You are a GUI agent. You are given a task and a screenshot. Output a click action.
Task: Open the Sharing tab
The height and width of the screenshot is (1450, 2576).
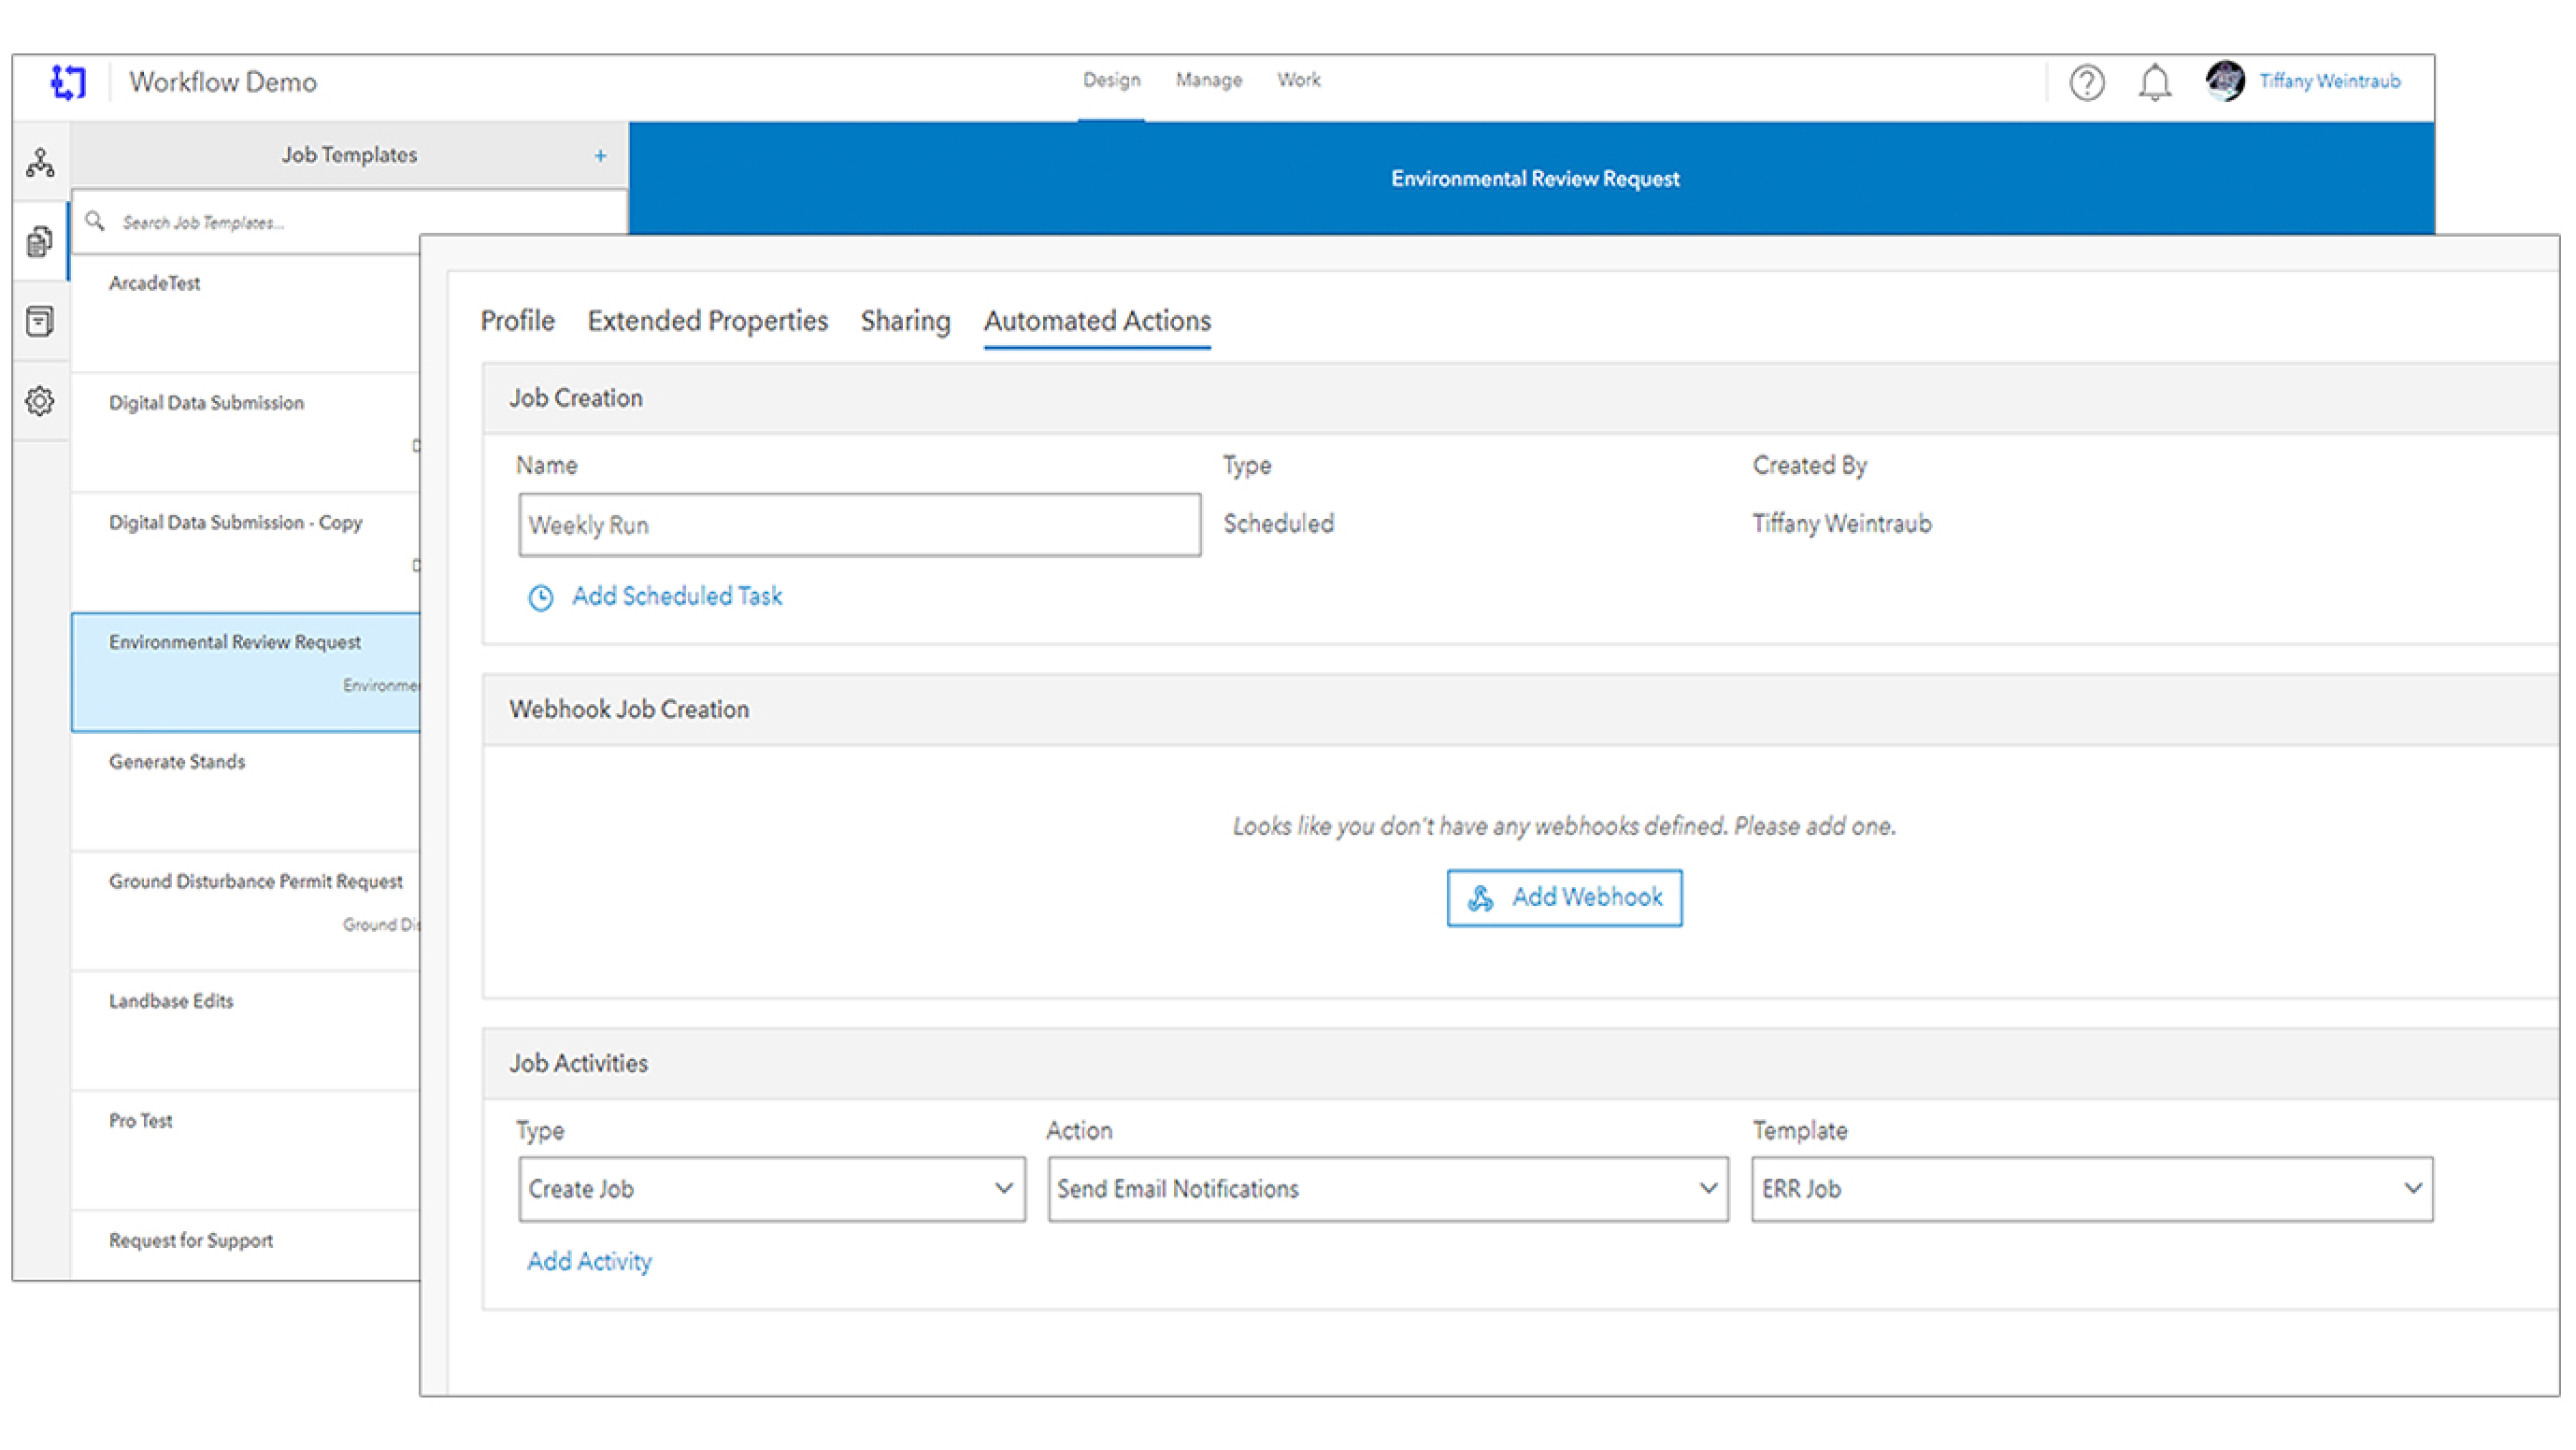click(x=905, y=321)
